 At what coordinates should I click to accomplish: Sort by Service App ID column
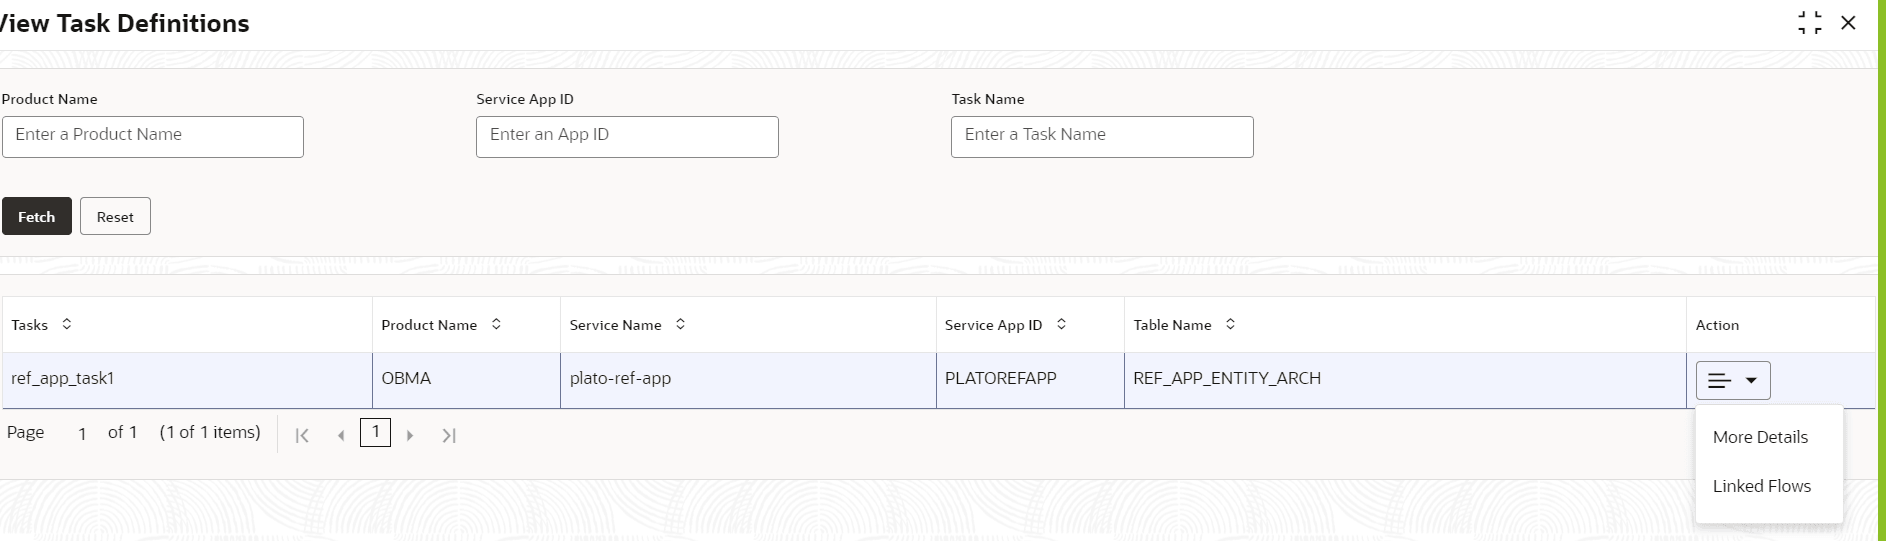click(x=1061, y=324)
